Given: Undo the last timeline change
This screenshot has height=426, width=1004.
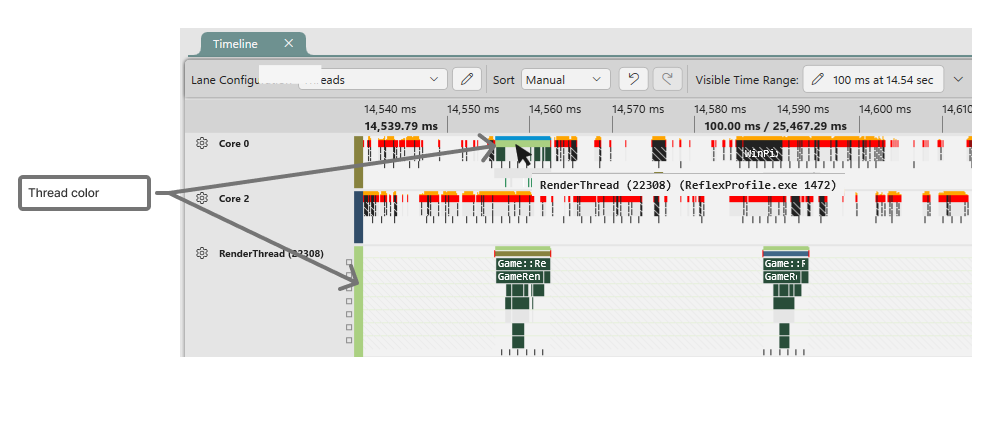Looking at the screenshot, I should 633,79.
